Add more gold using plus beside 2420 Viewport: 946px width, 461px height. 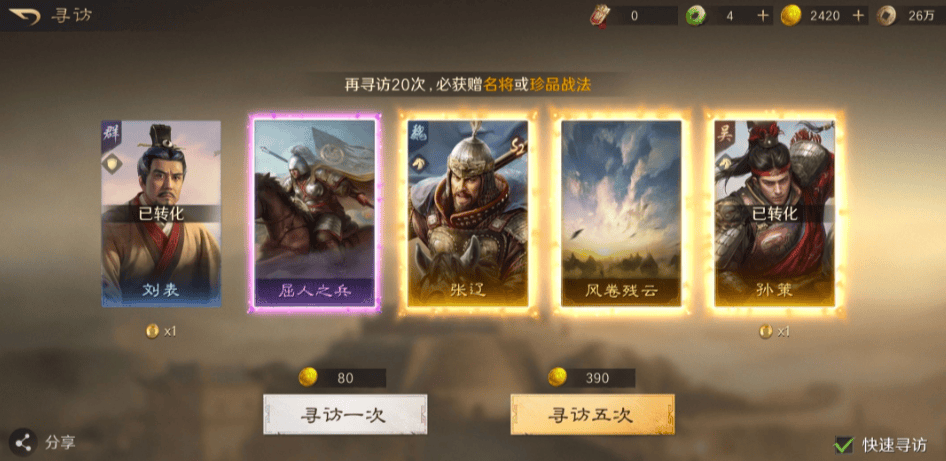coord(858,16)
